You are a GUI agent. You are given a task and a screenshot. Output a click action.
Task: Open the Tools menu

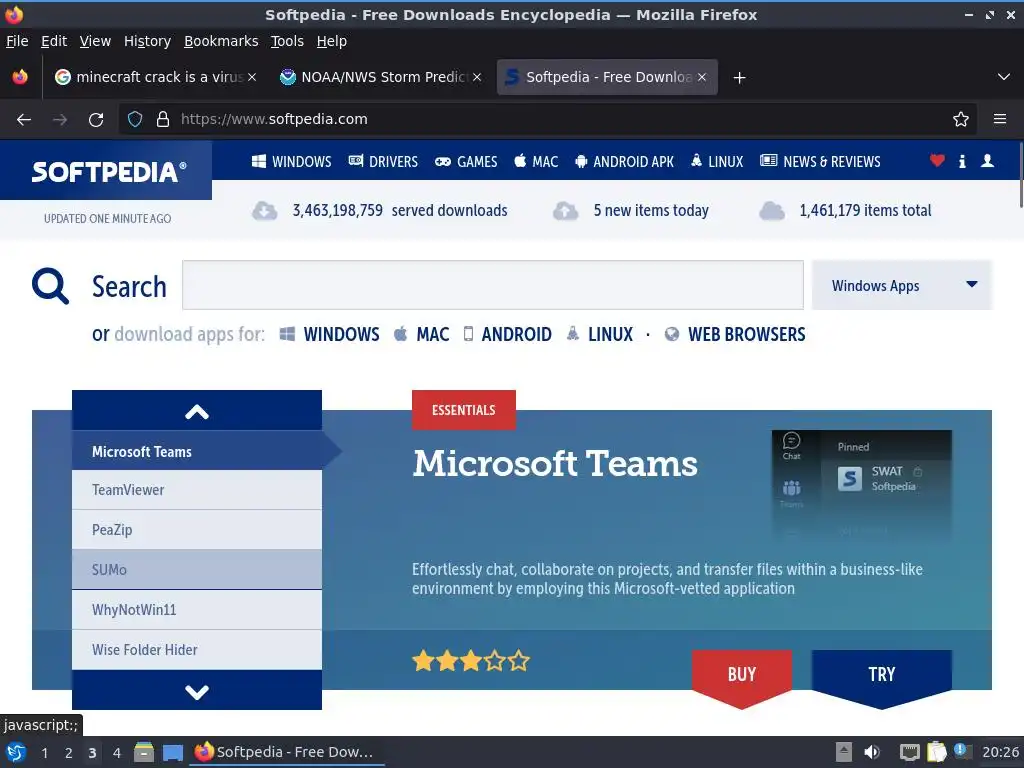pyautogui.click(x=287, y=41)
